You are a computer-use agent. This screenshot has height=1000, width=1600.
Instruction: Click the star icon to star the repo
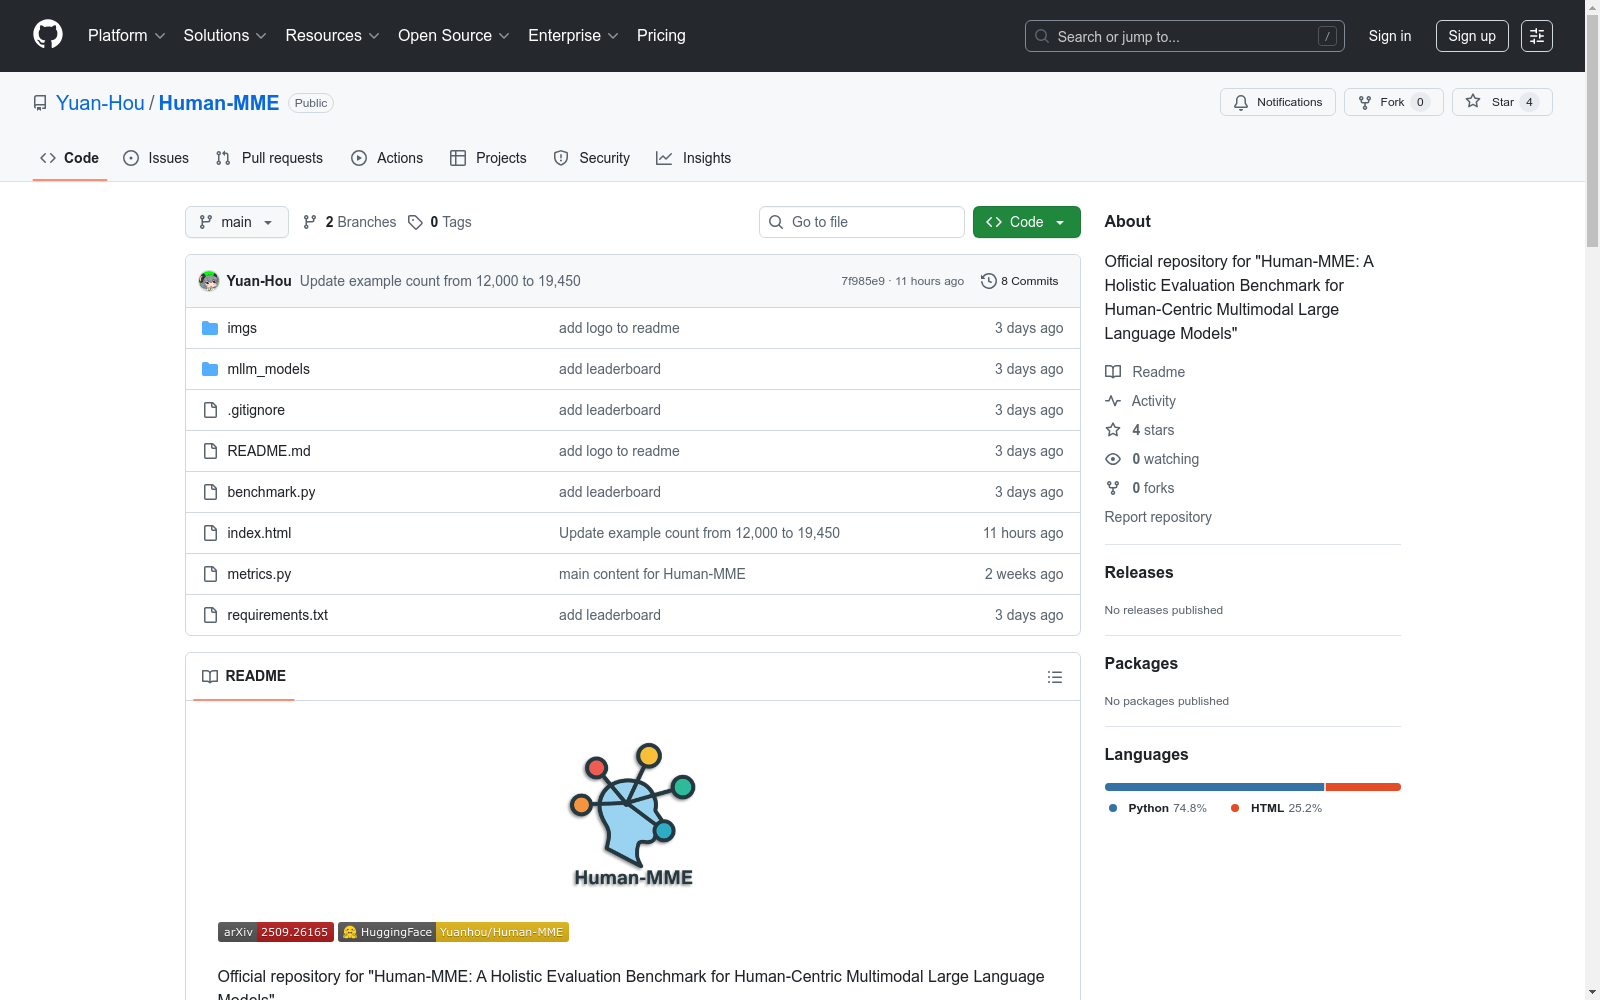(1473, 101)
